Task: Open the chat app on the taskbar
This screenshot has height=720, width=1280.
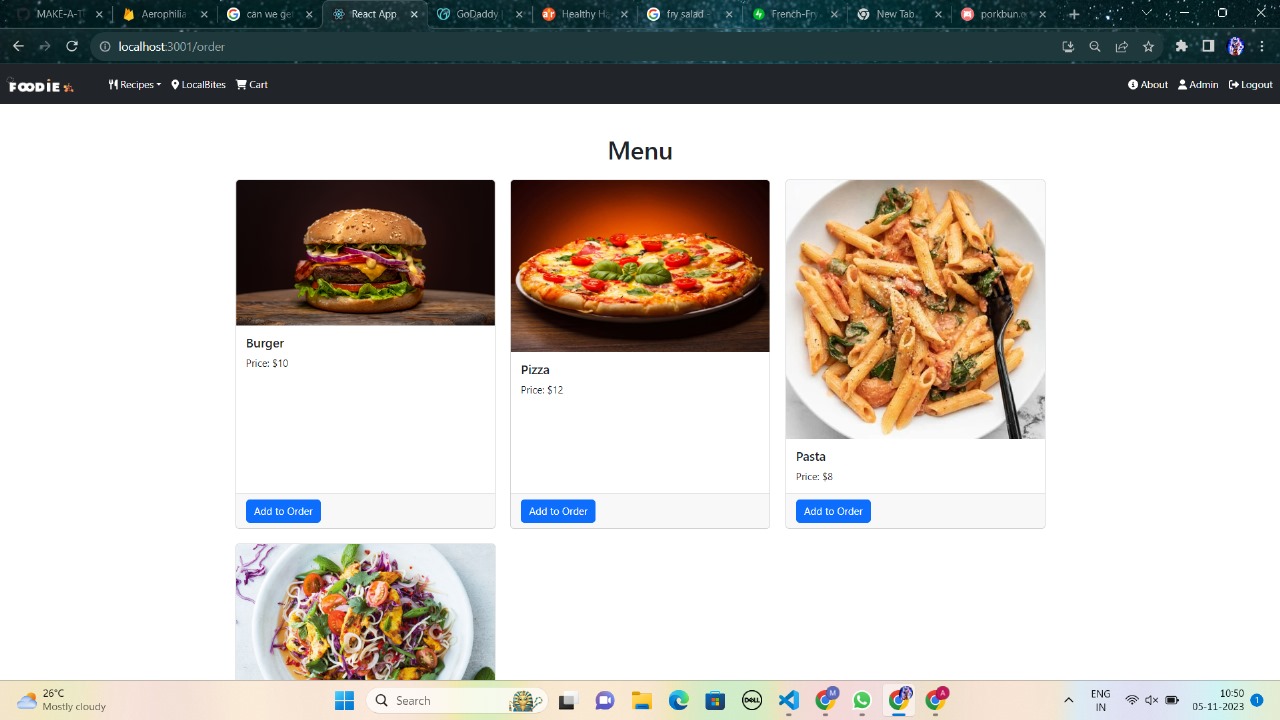Action: [604, 701]
